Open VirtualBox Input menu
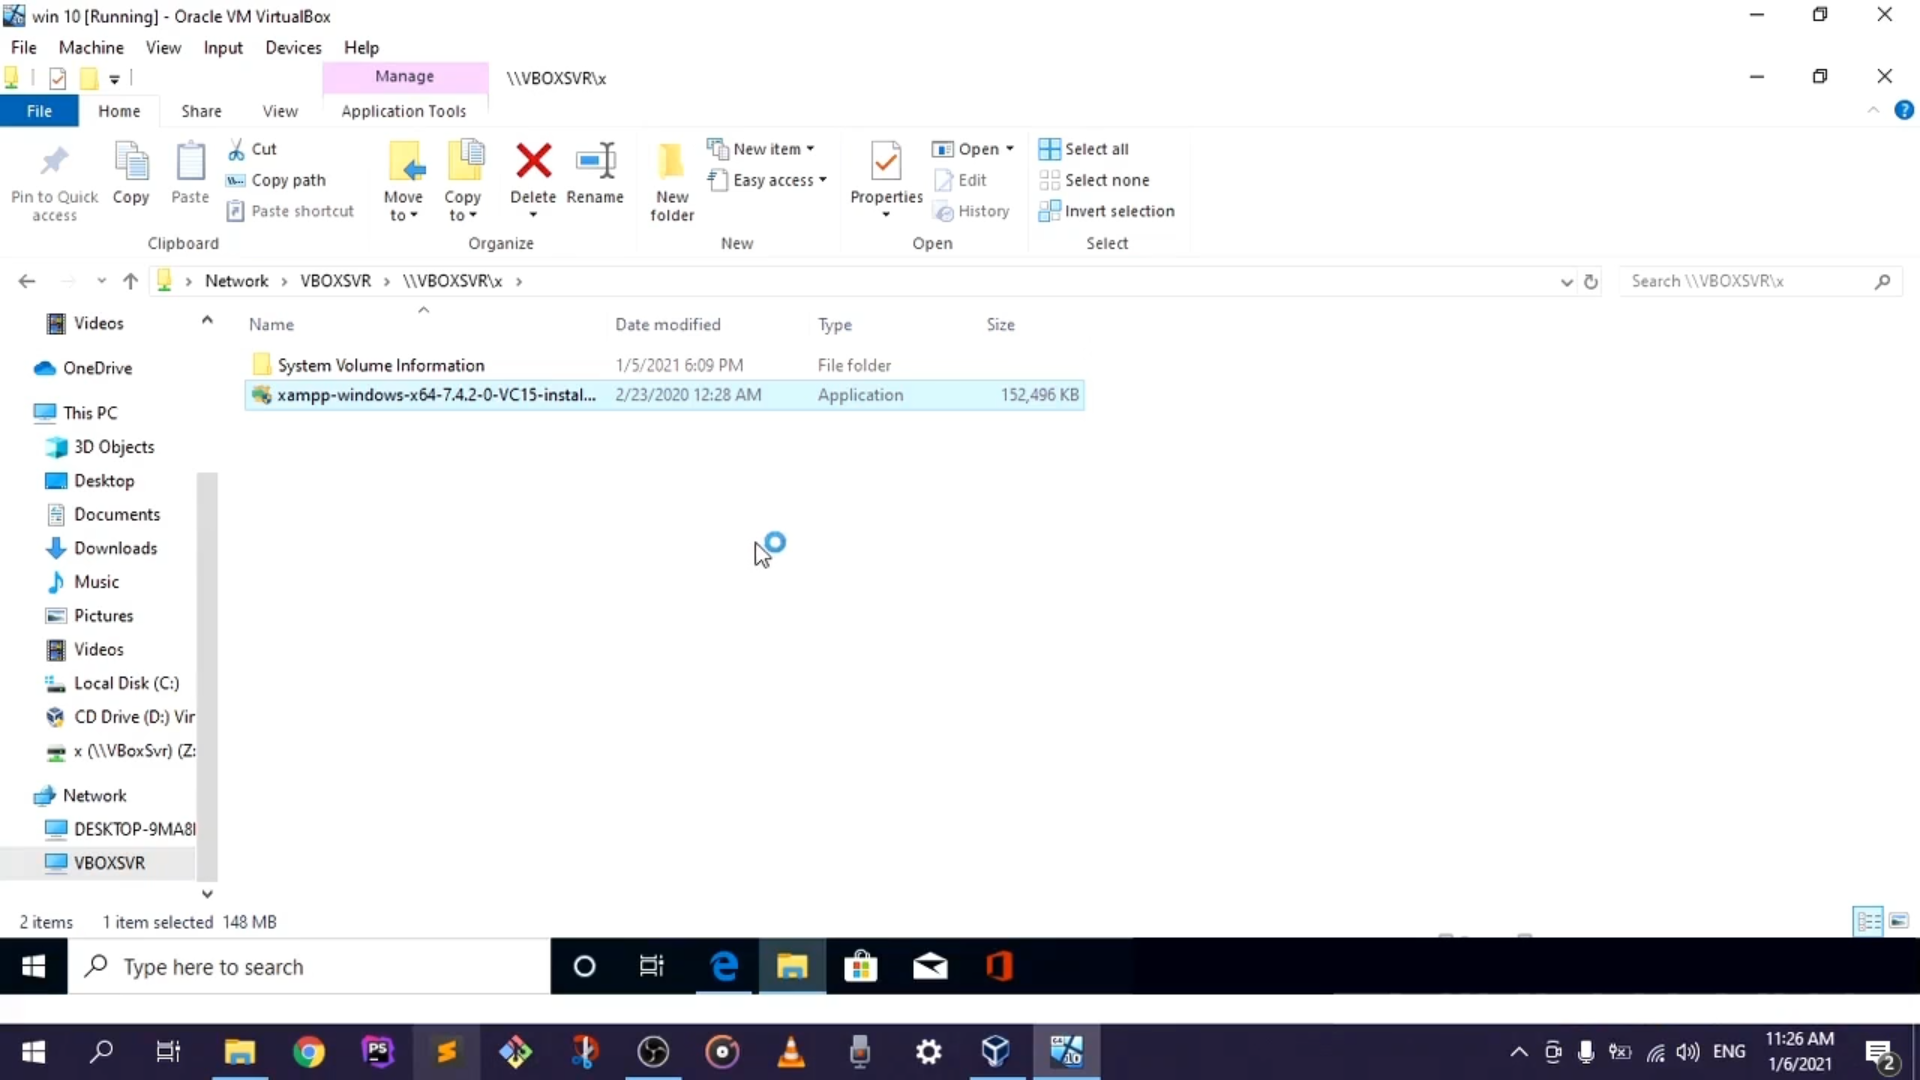 click(223, 47)
